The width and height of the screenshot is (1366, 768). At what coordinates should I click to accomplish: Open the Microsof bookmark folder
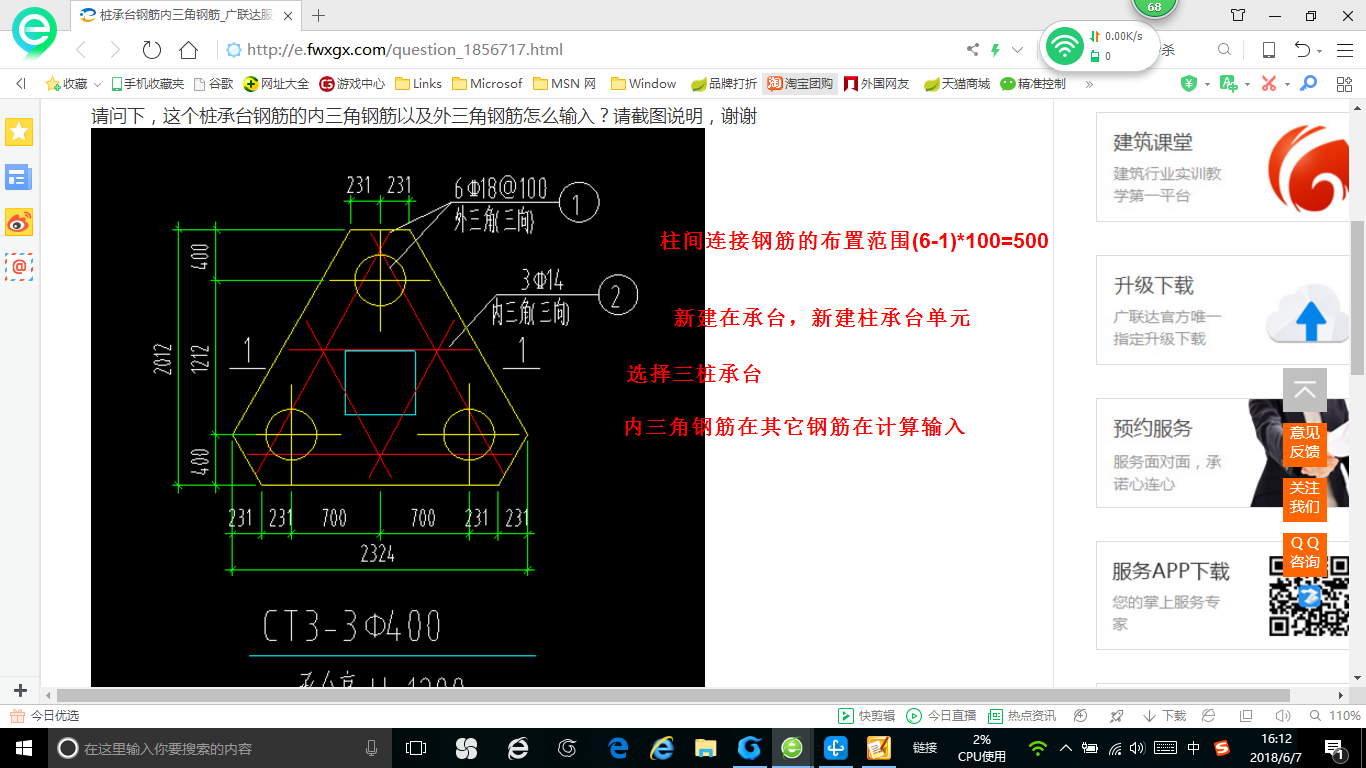tap(488, 84)
